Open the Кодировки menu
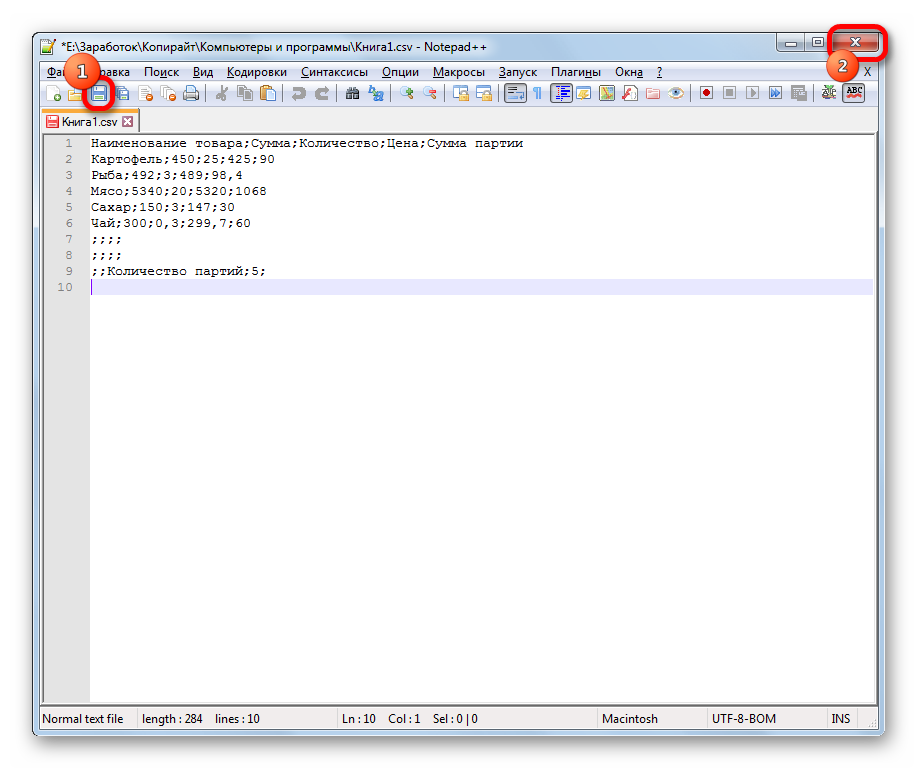 click(256, 72)
